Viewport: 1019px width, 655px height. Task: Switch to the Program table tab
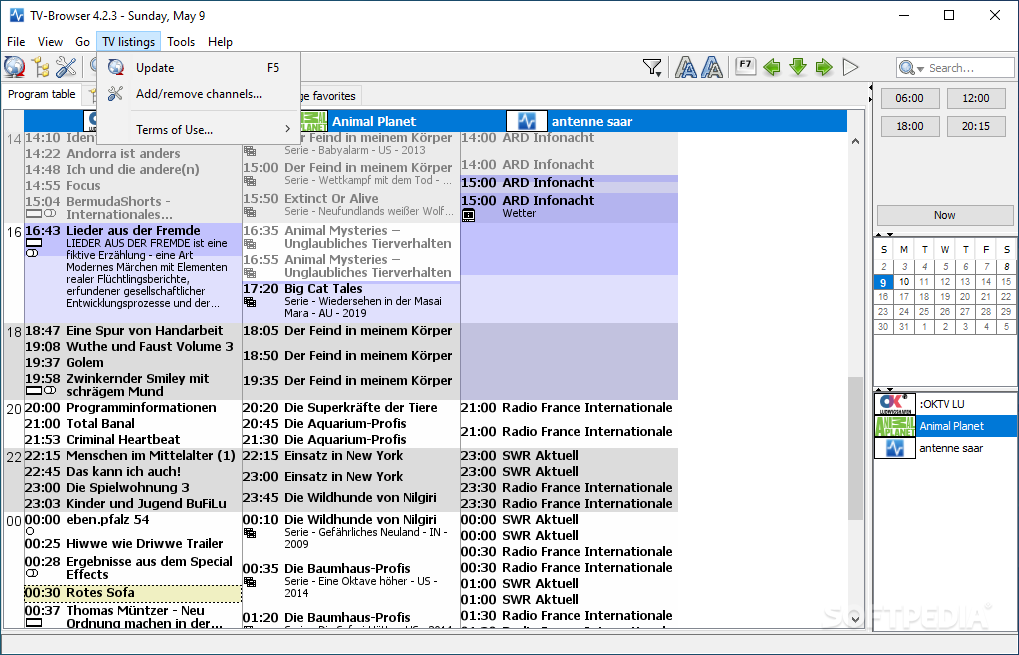pyautogui.click(x=42, y=94)
